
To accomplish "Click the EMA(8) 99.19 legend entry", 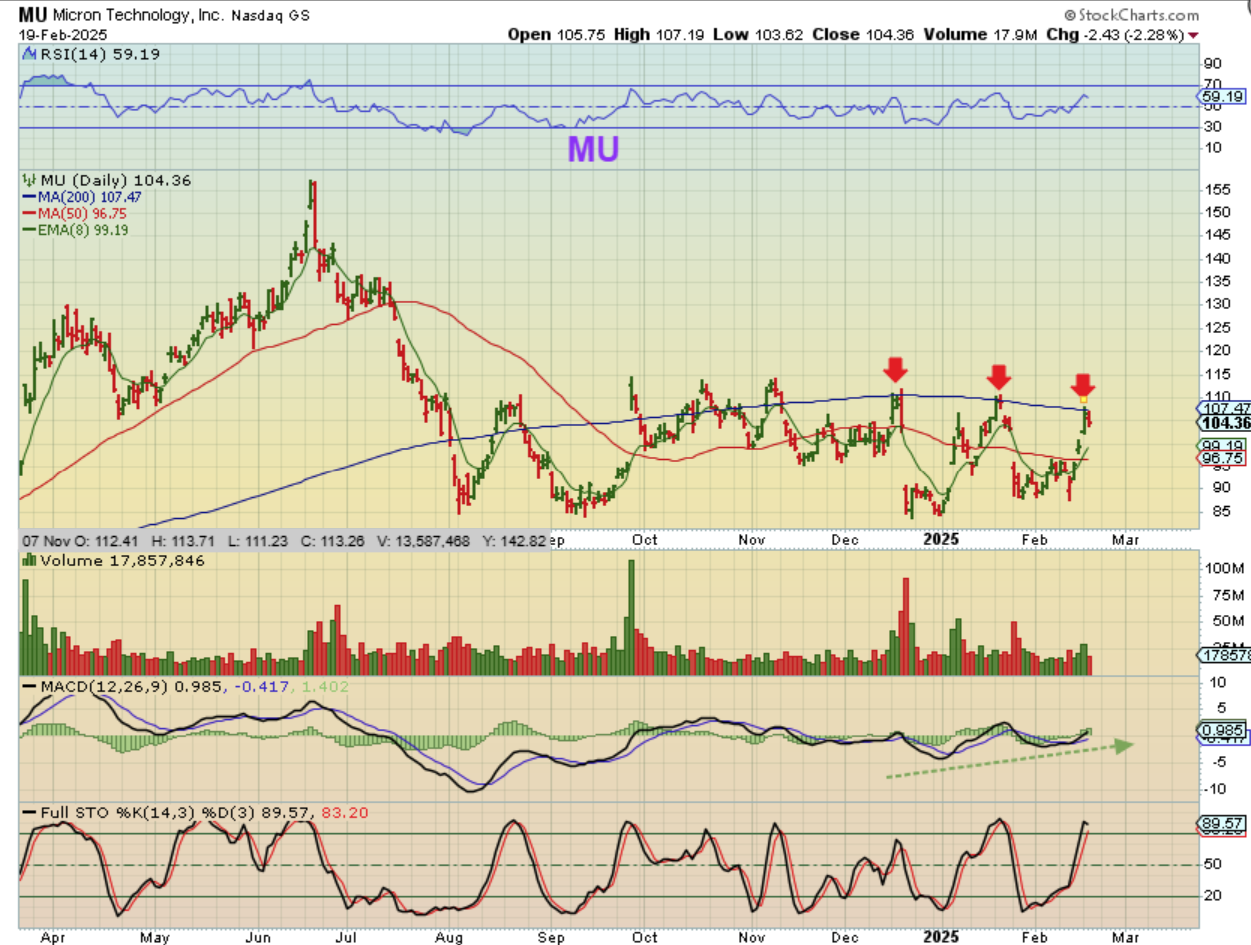I will click(x=75, y=229).
